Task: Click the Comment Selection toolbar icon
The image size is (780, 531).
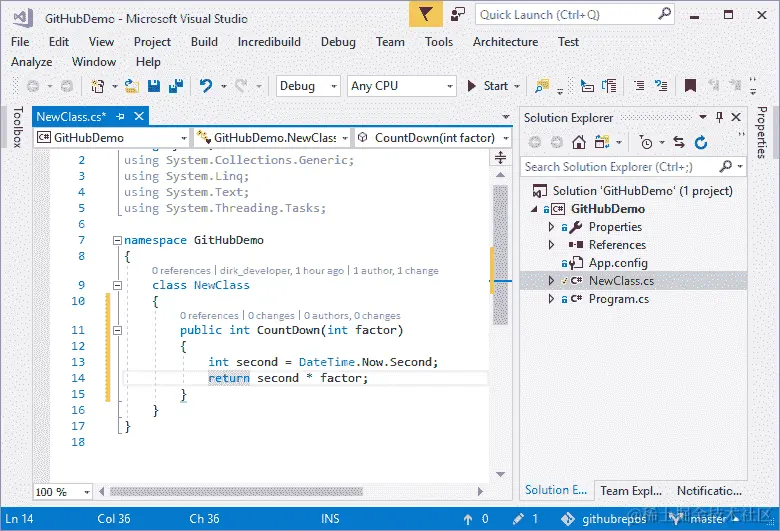Action: [x=639, y=86]
